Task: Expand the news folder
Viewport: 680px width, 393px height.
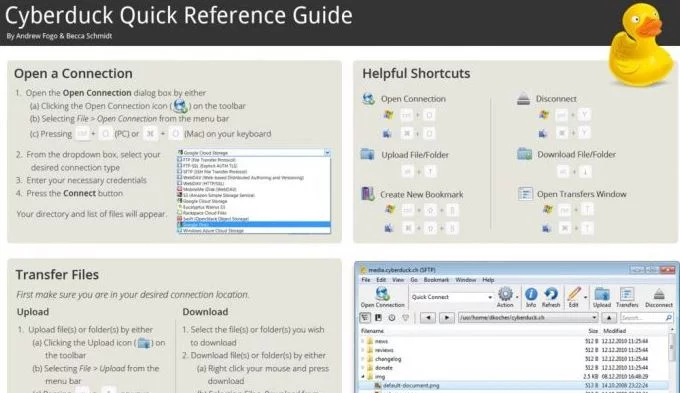Action: [x=363, y=341]
